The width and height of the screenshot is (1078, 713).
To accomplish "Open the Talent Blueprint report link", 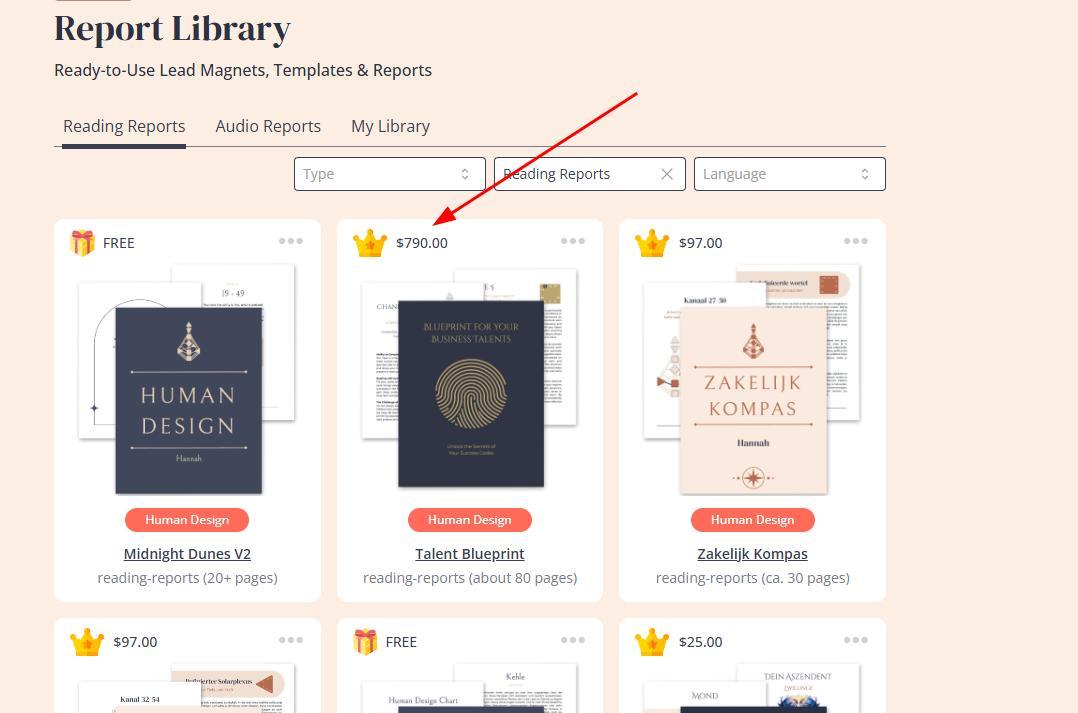I will [470, 553].
